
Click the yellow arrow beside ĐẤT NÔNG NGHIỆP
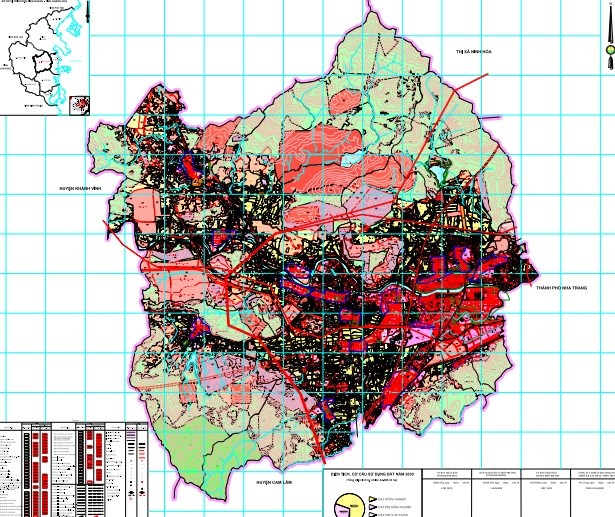coord(371,497)
